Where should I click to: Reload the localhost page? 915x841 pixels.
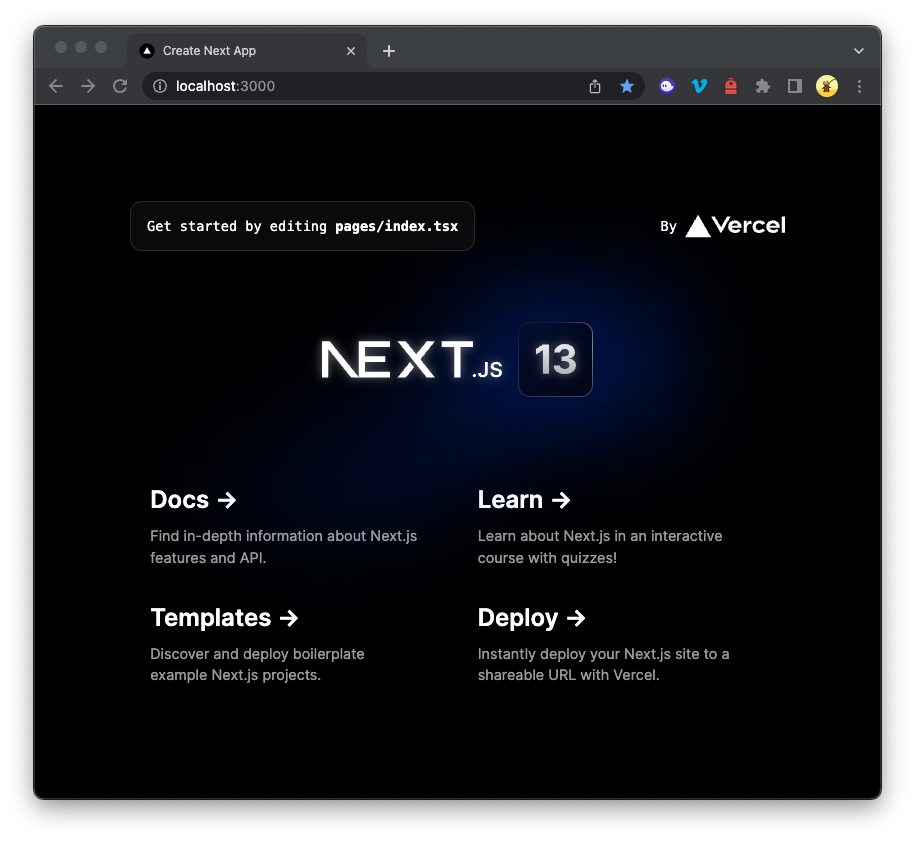tap(120, 87)
